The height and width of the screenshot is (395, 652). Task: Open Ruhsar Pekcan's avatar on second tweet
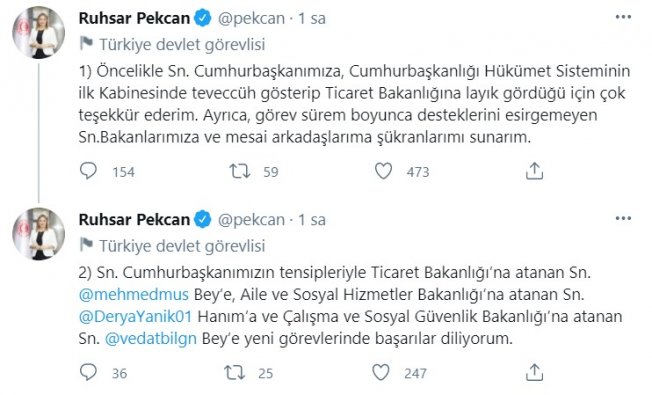[39, 234]
